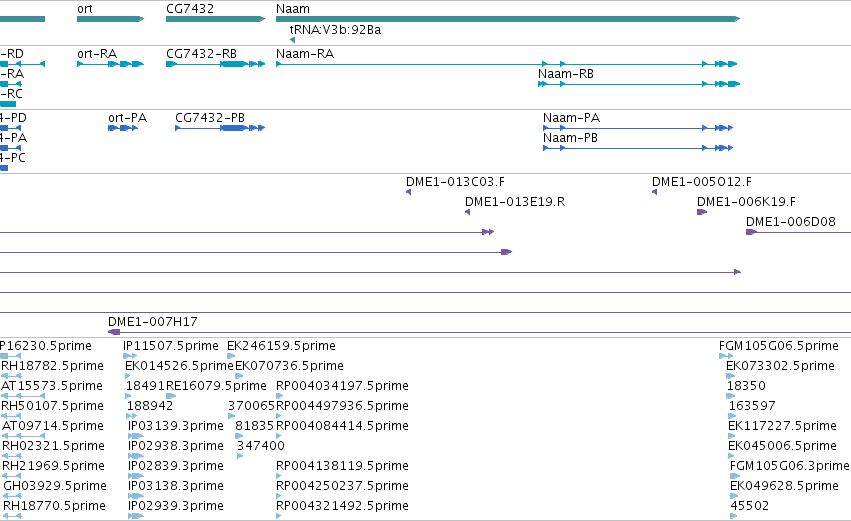The image size is (851, 521).
Task: Click EST RP004138119.5prime
Action: point(342,466)
